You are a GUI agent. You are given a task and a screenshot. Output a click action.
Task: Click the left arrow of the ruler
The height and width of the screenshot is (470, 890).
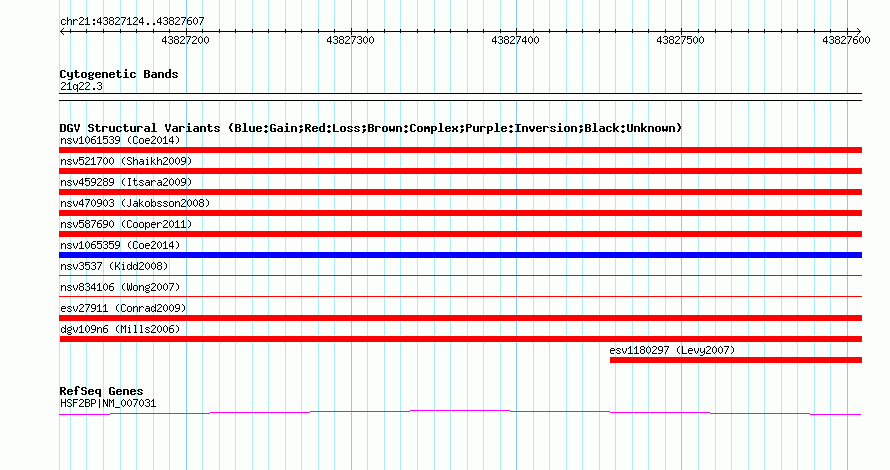click(63, 31)
